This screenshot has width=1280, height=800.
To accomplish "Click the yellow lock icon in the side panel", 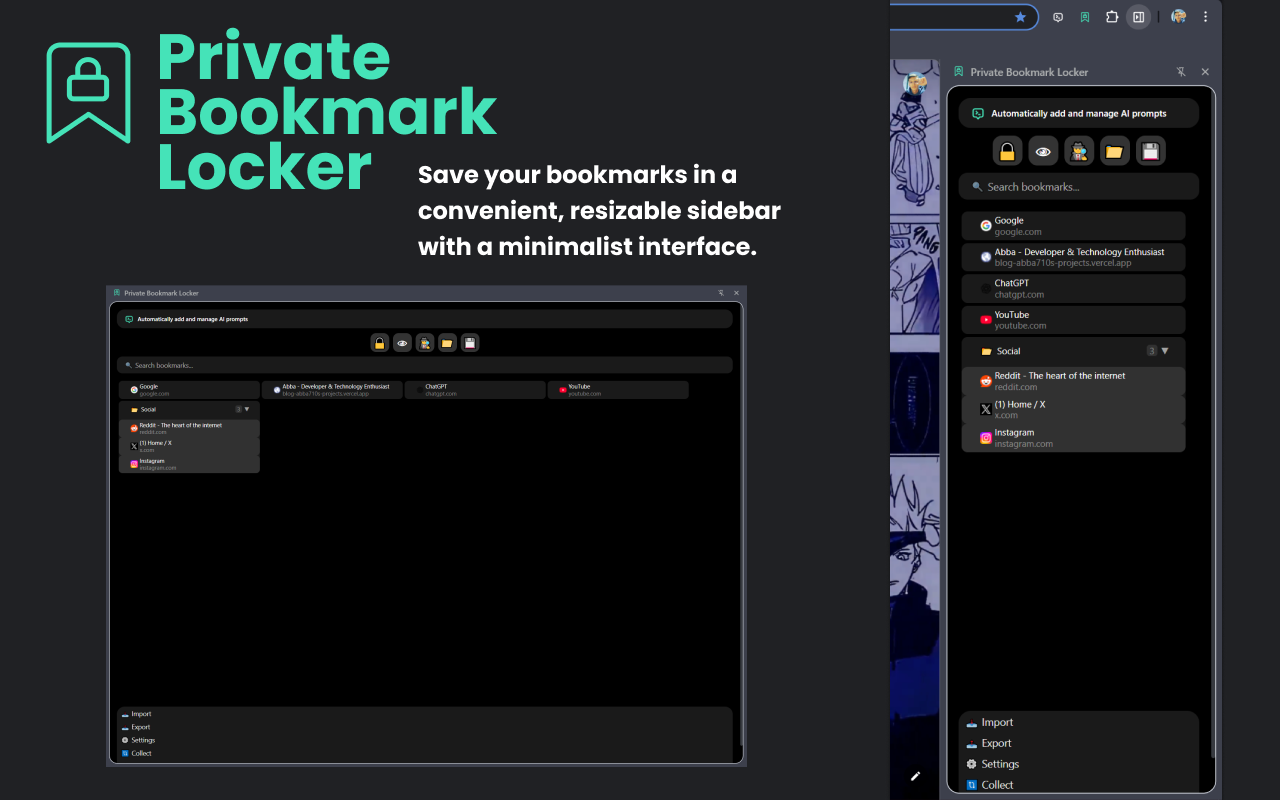I will point(1007,151).
